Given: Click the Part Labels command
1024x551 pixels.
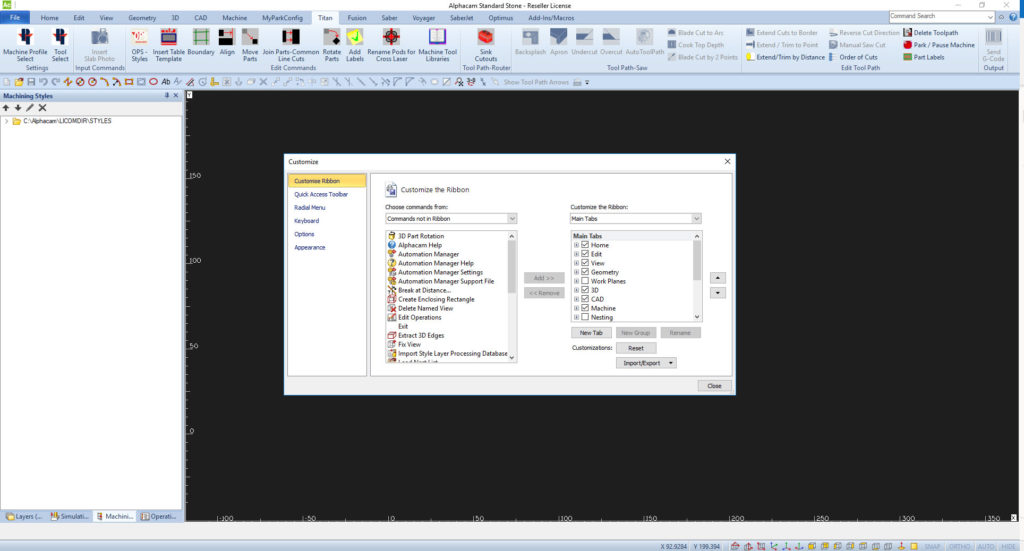Looking at the screenshot, I should point(923,57).
